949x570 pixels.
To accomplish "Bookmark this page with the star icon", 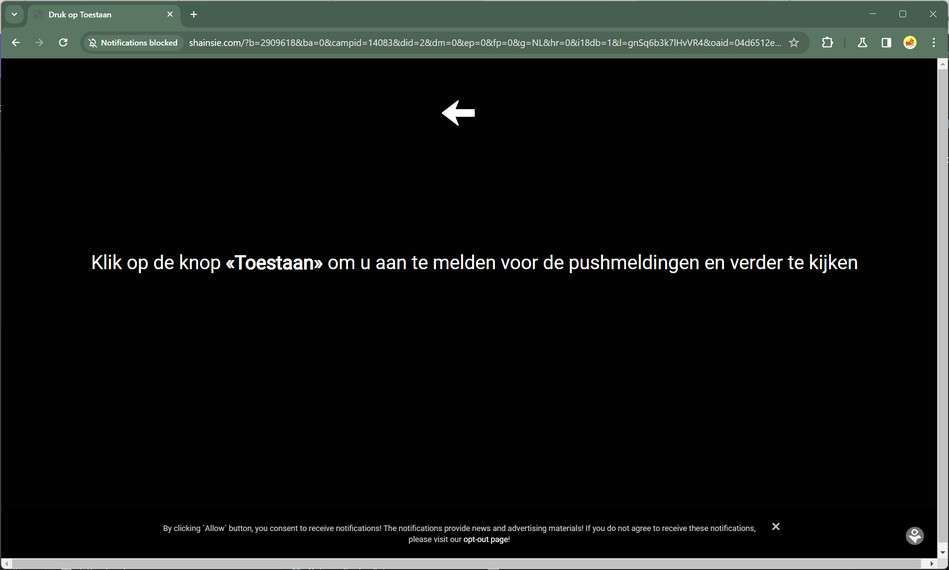I will click(794, 42).
